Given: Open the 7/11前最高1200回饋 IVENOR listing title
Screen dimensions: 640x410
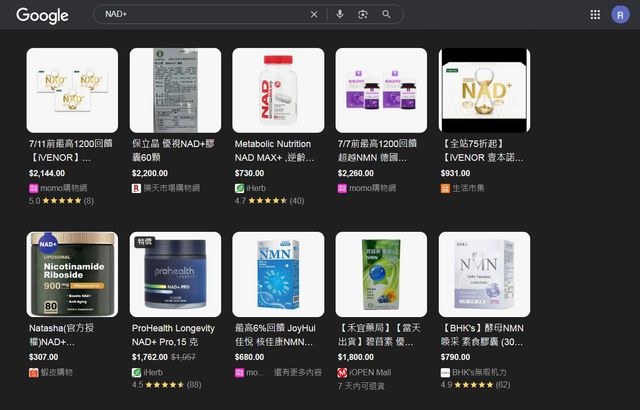Looking at the screenshot, I should pyautogui.click(x=71, y=151).
